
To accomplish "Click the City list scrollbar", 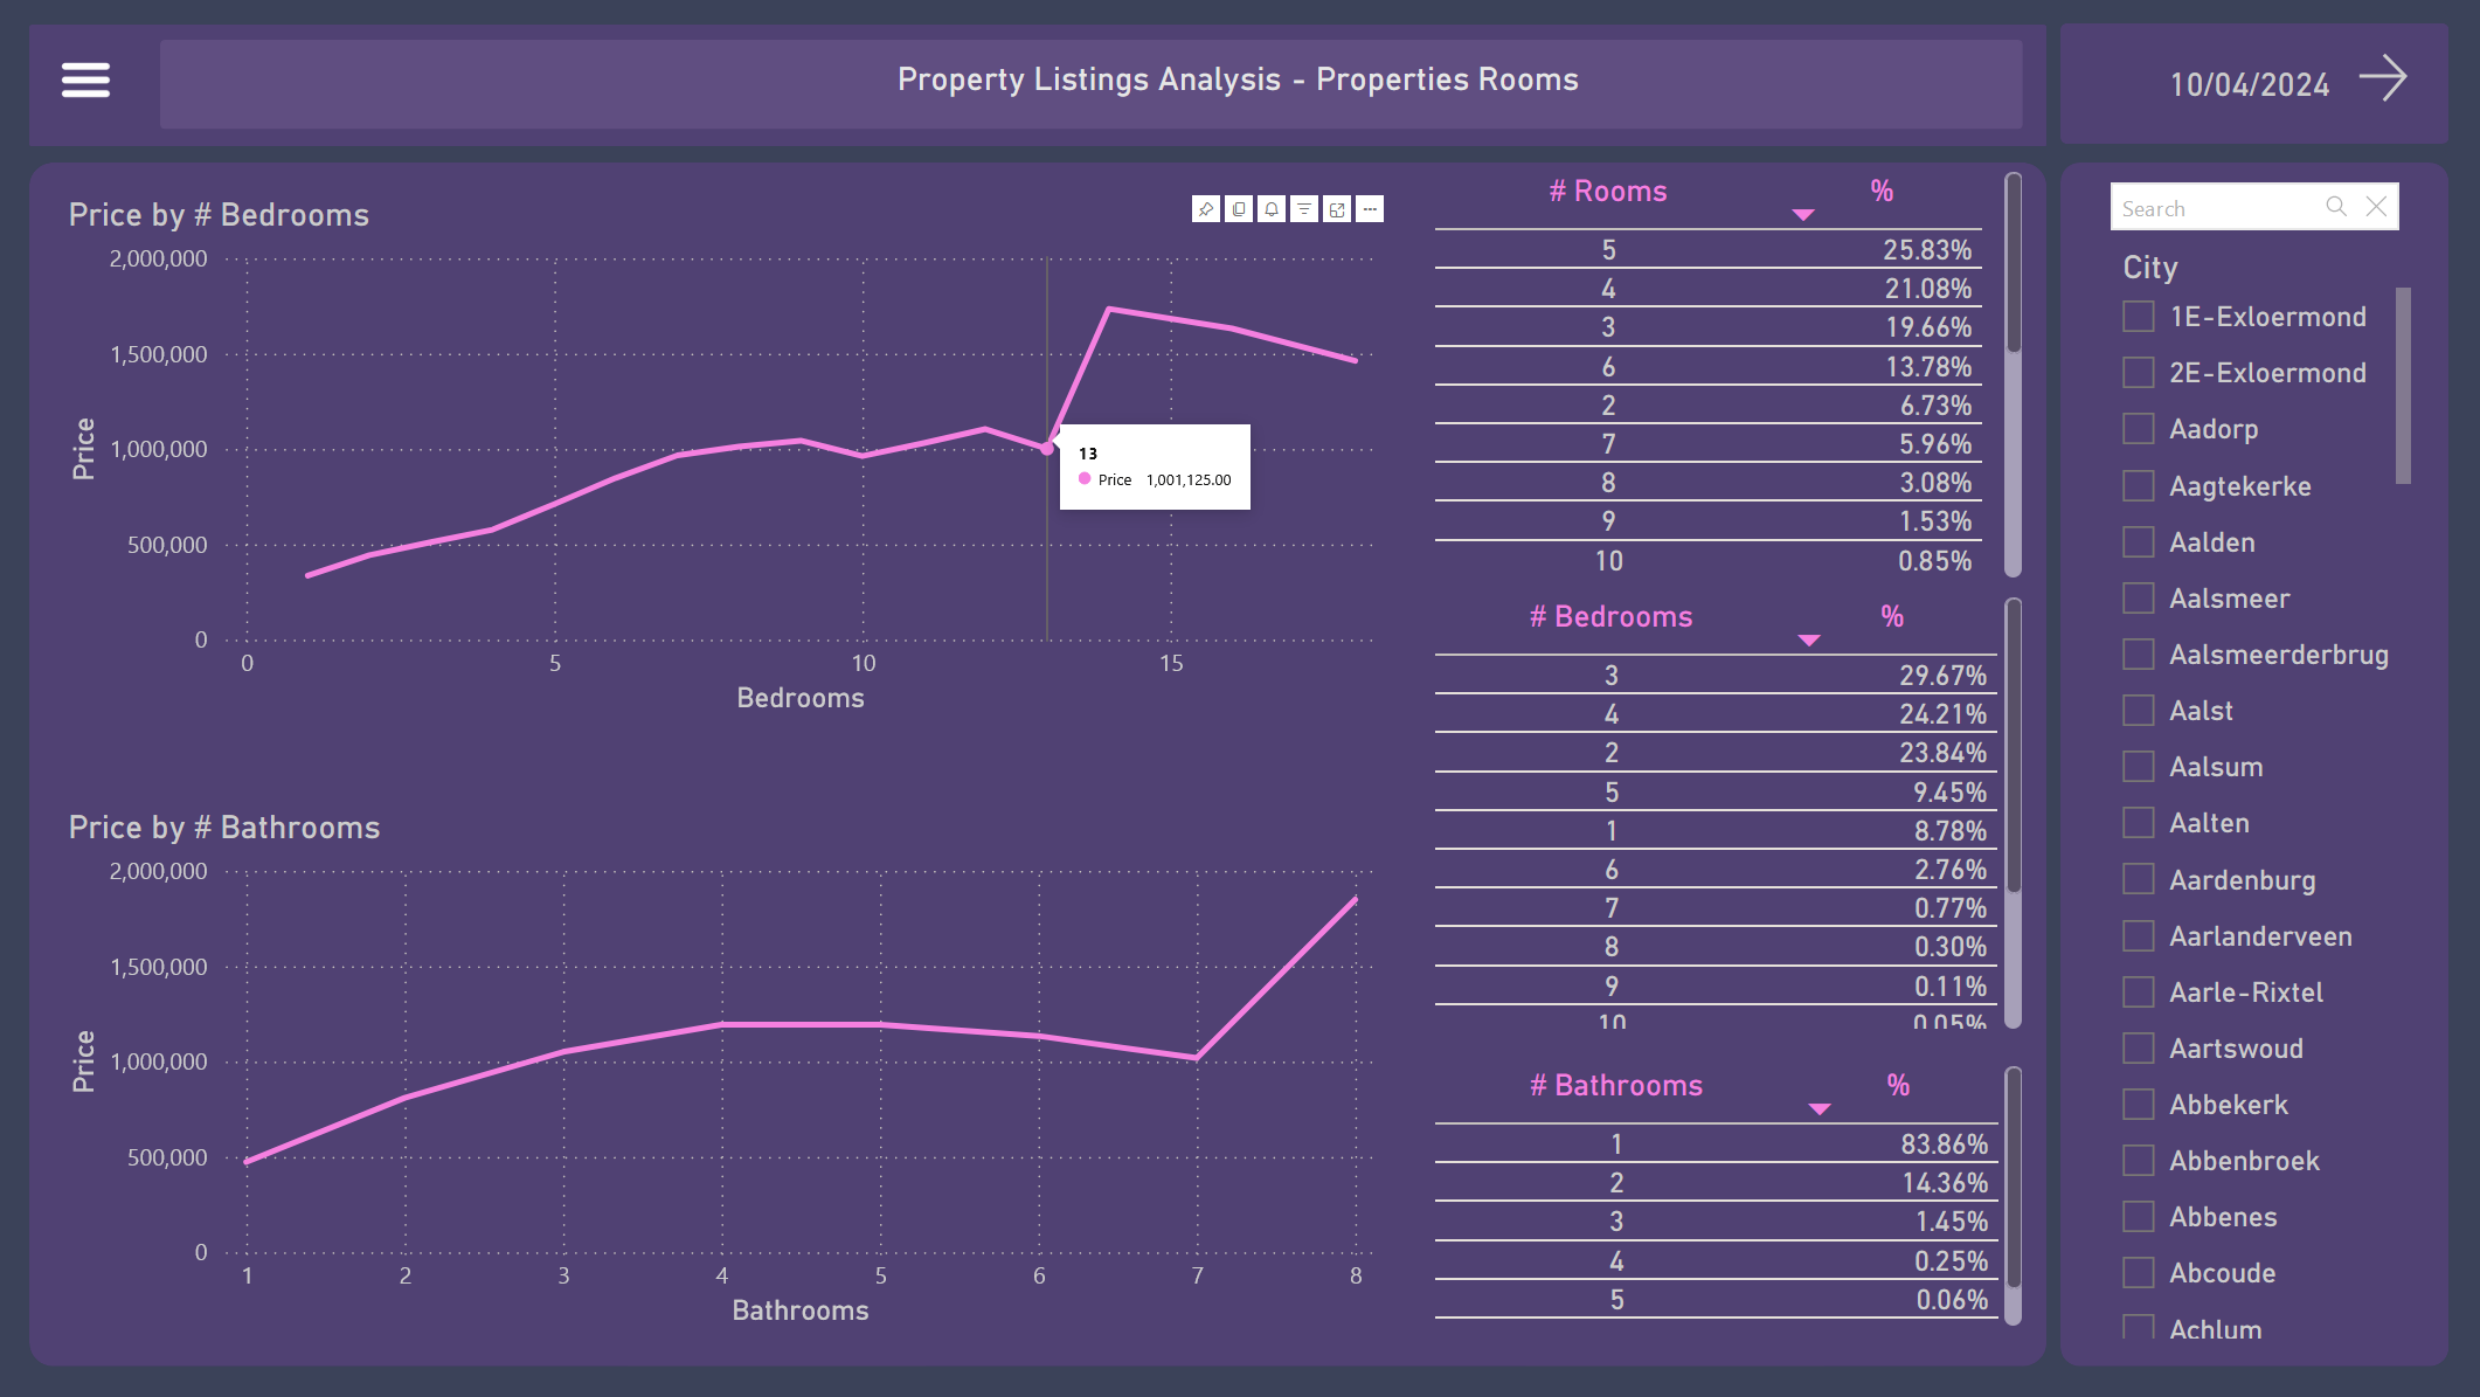I will click(x=2403, y=386).
